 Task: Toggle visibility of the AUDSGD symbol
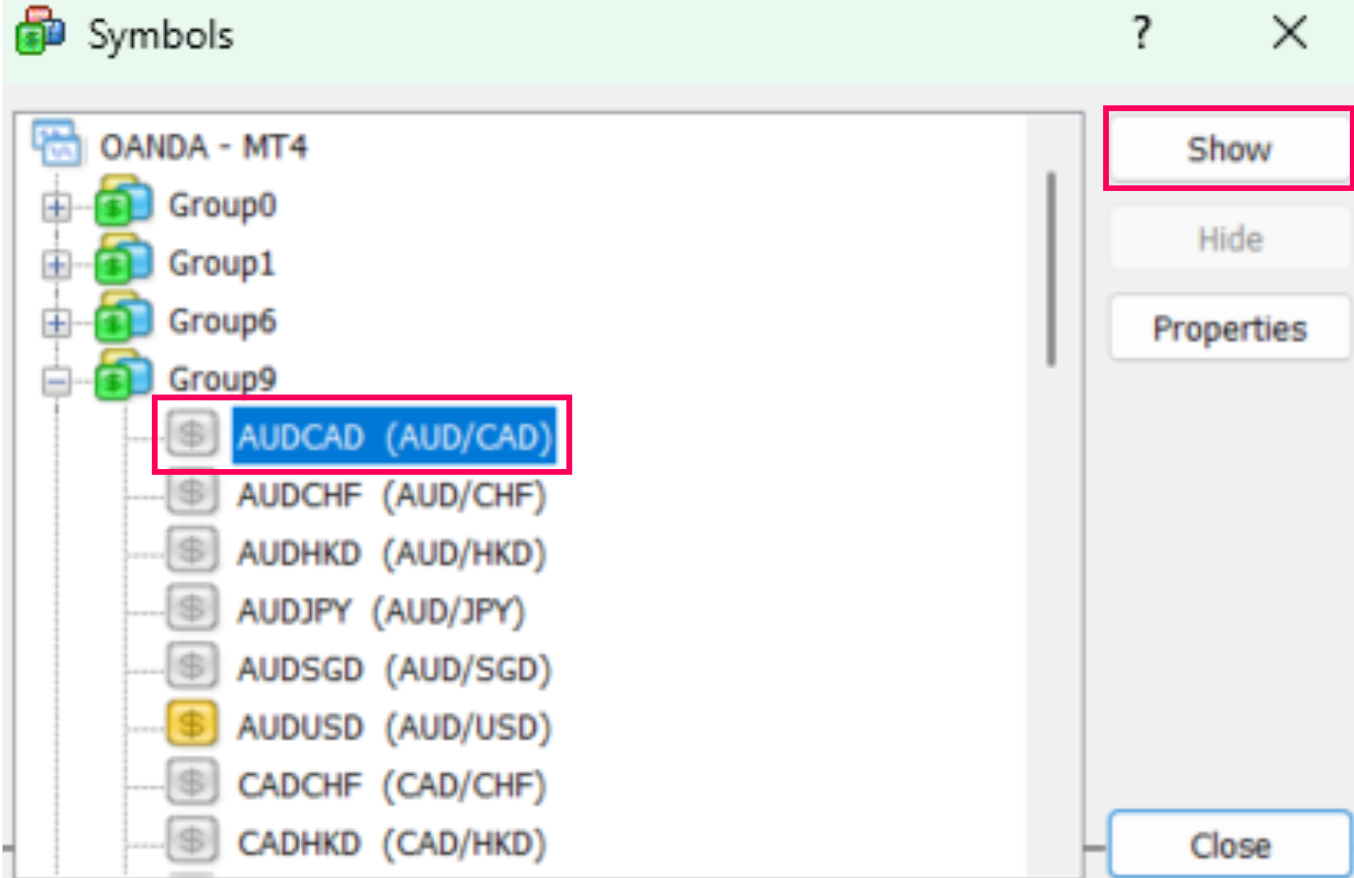click(191, 666)
